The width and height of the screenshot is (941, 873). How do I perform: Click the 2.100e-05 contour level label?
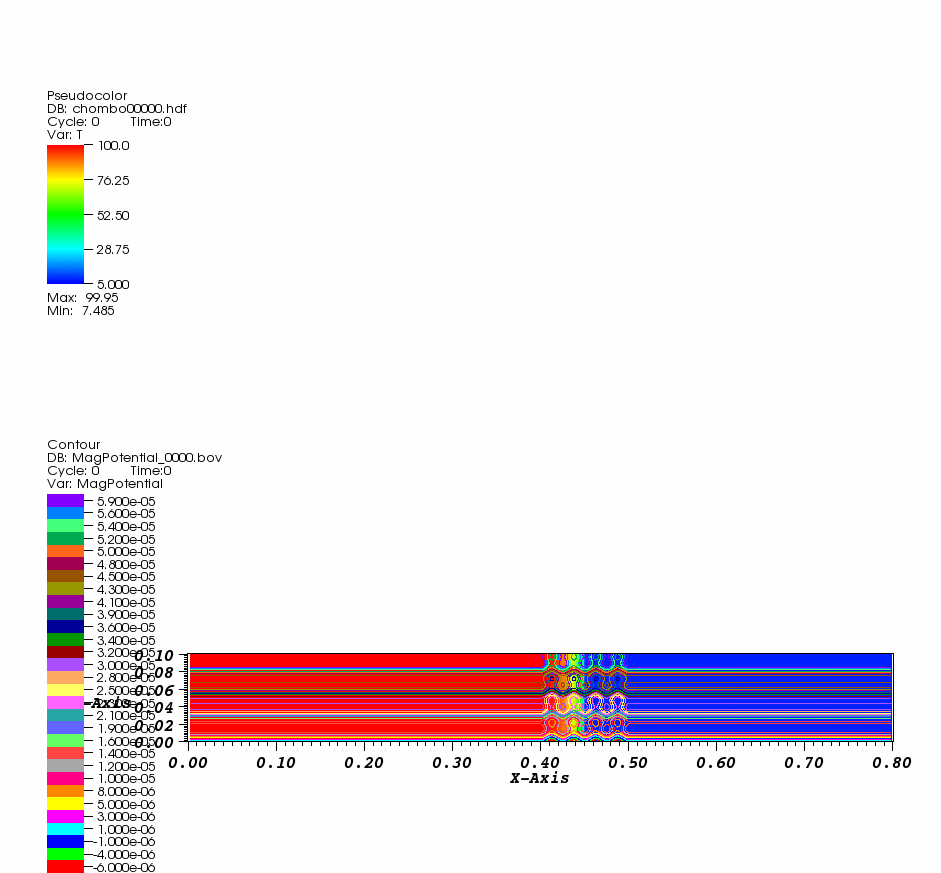coord(126,715)
